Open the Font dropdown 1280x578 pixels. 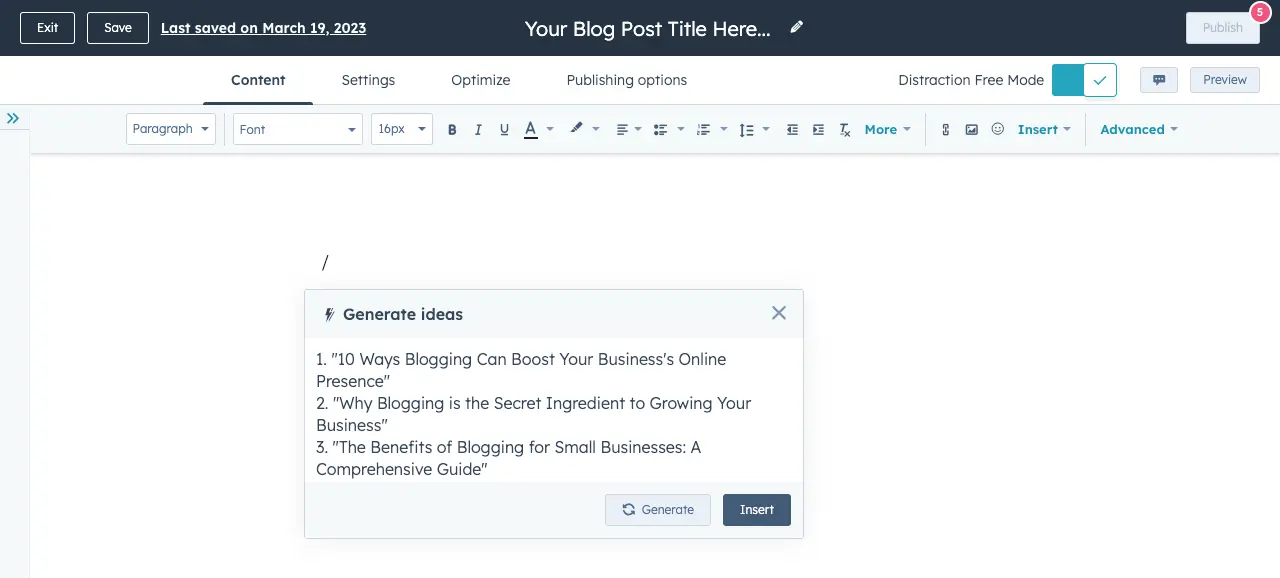(x=296, y=129)
